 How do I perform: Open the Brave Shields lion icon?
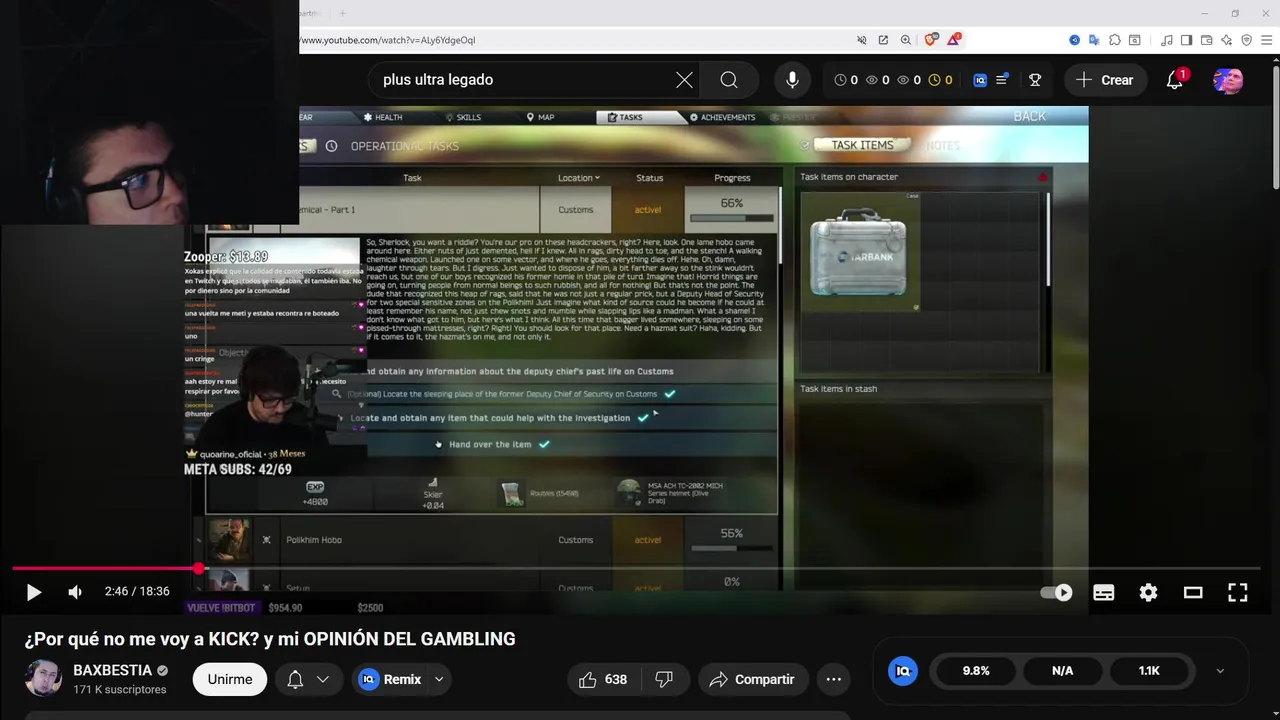click(x=931, y=40)
